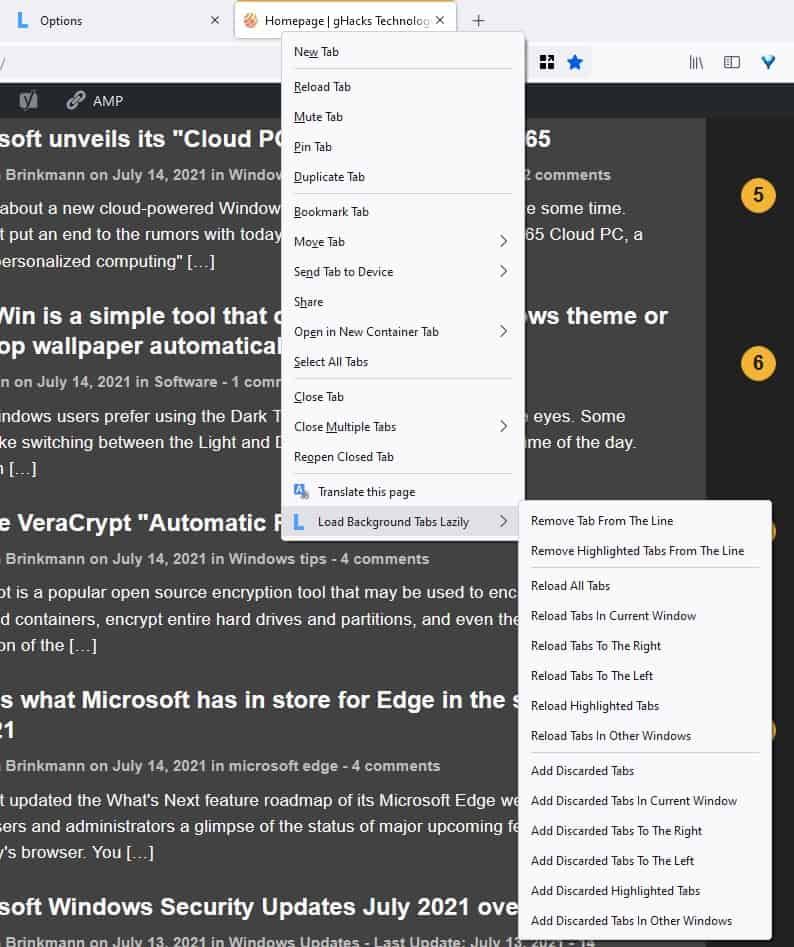Open the Library icon in toolbar
Screen dimensions: 794x947
point(696,62)
